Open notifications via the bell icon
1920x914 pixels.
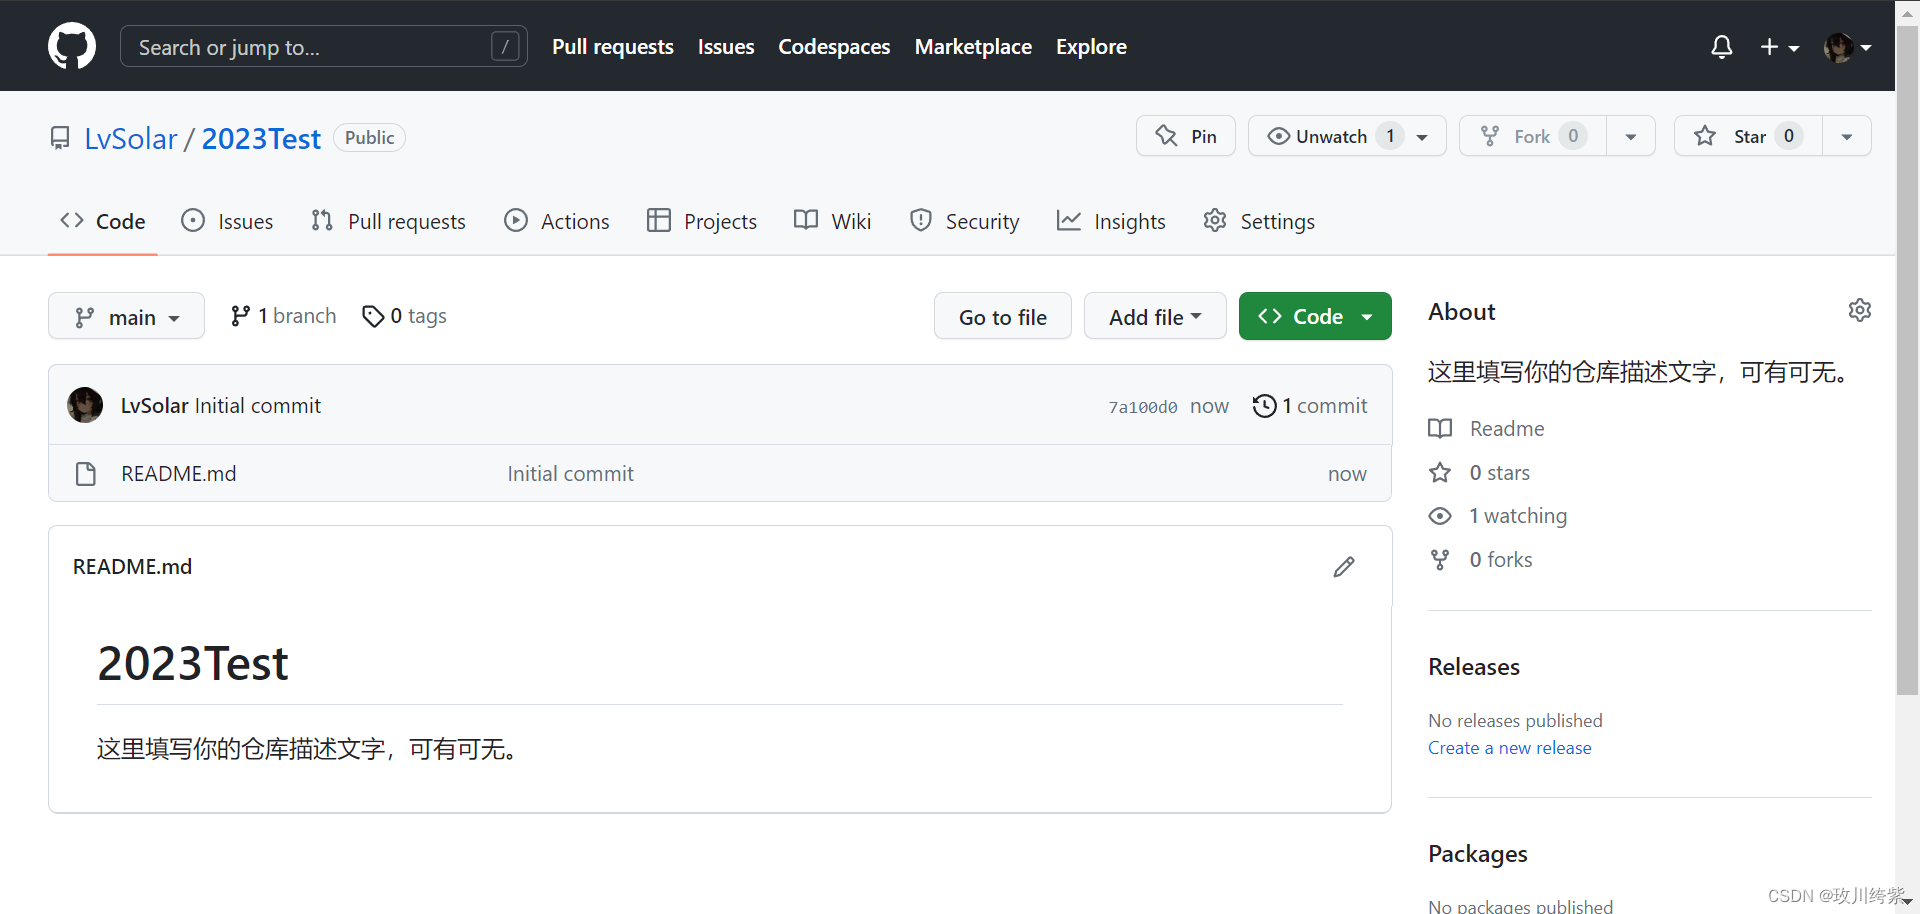[x=1721, y=47]
